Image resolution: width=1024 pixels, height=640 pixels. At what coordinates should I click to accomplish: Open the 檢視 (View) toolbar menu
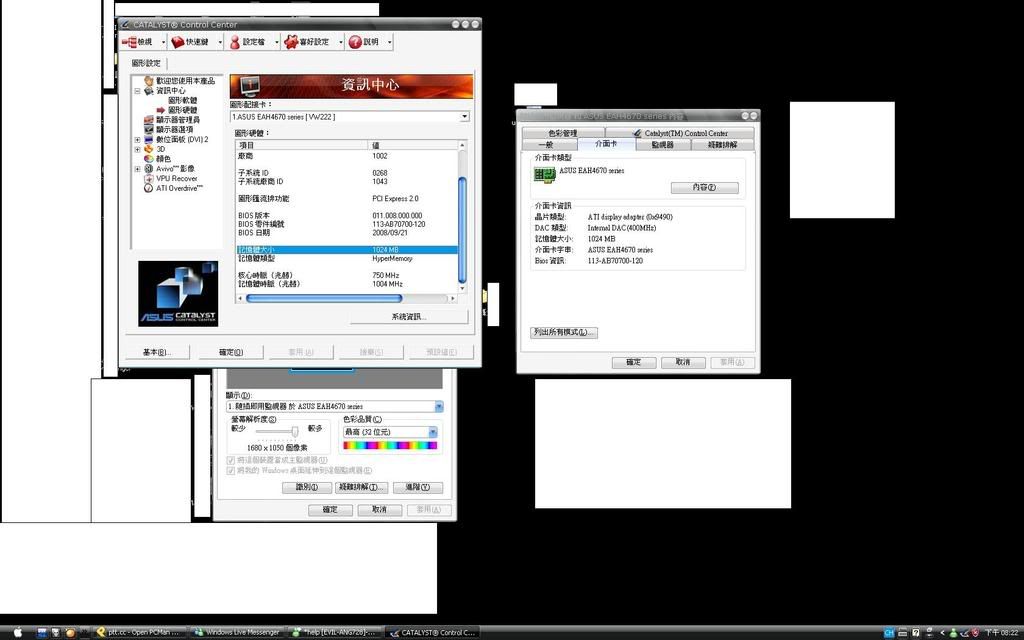click(x=140, y=42)
